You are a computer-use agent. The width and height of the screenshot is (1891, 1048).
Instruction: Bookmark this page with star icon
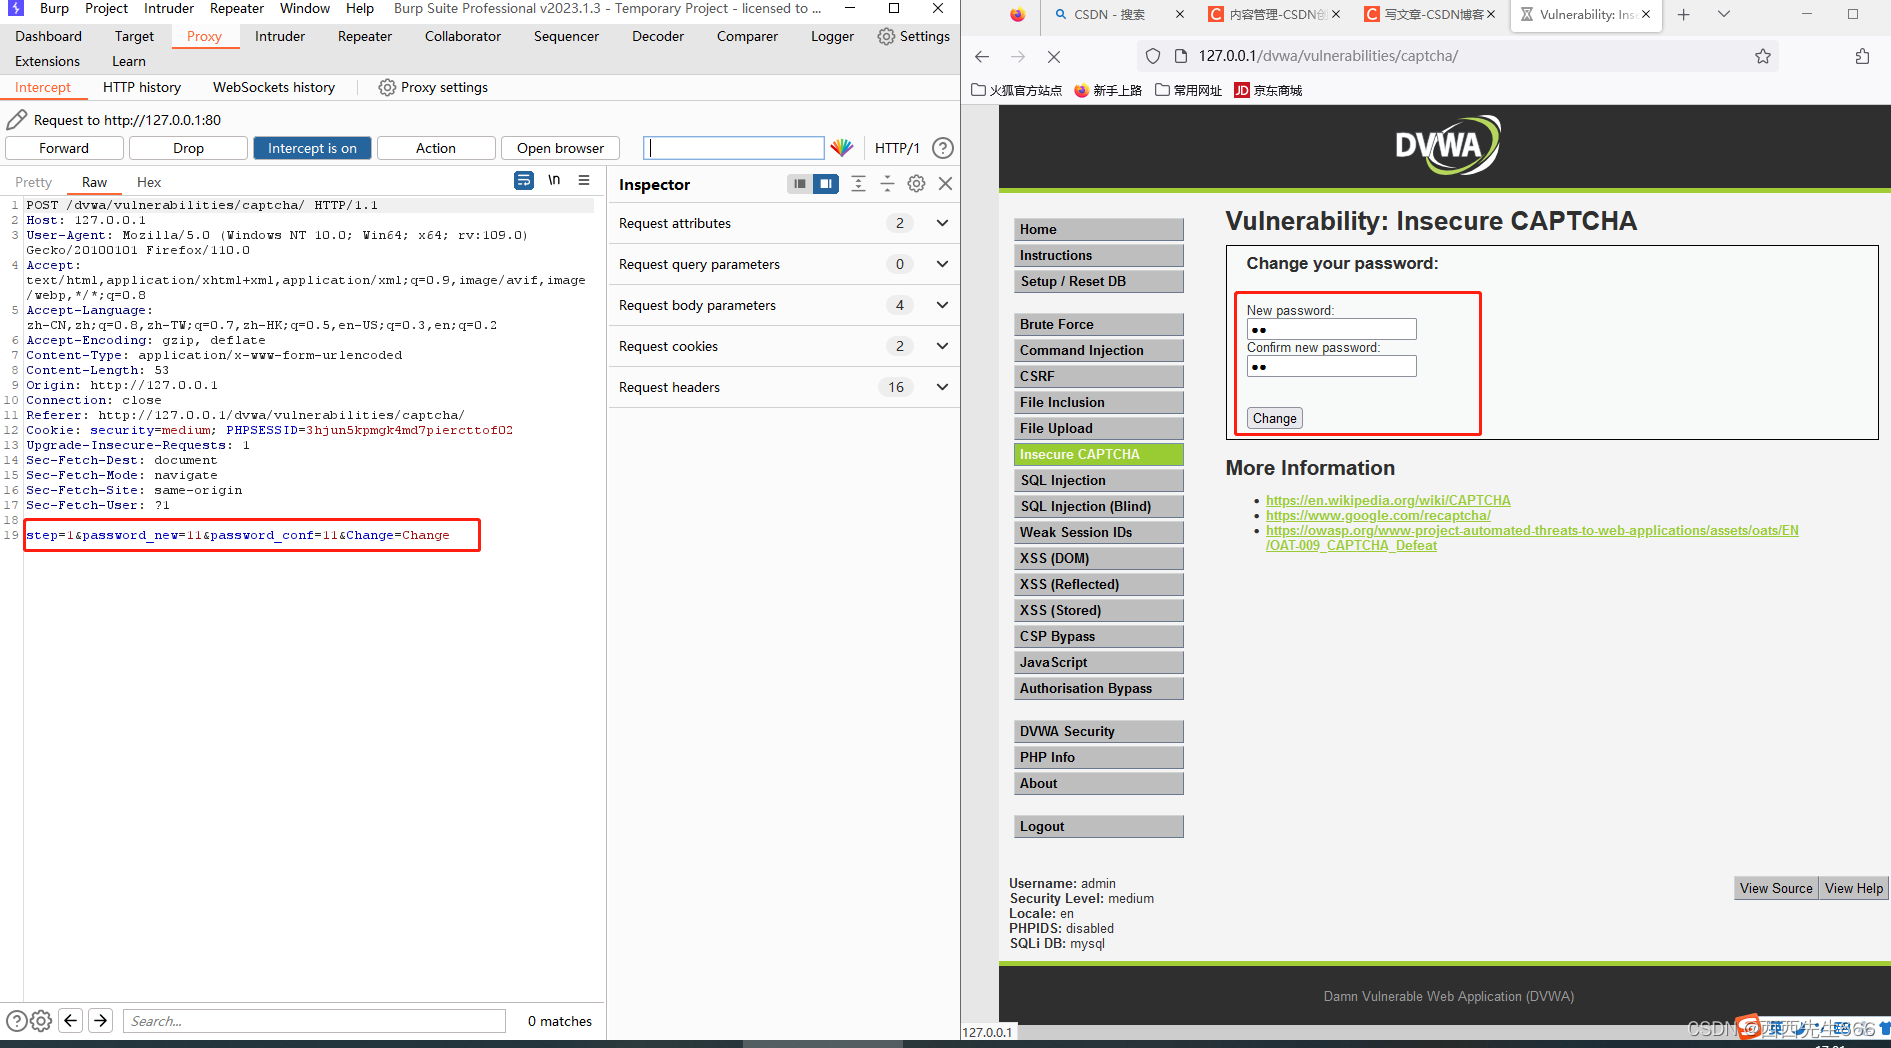pyautogui.click(x=1763, y=57)
